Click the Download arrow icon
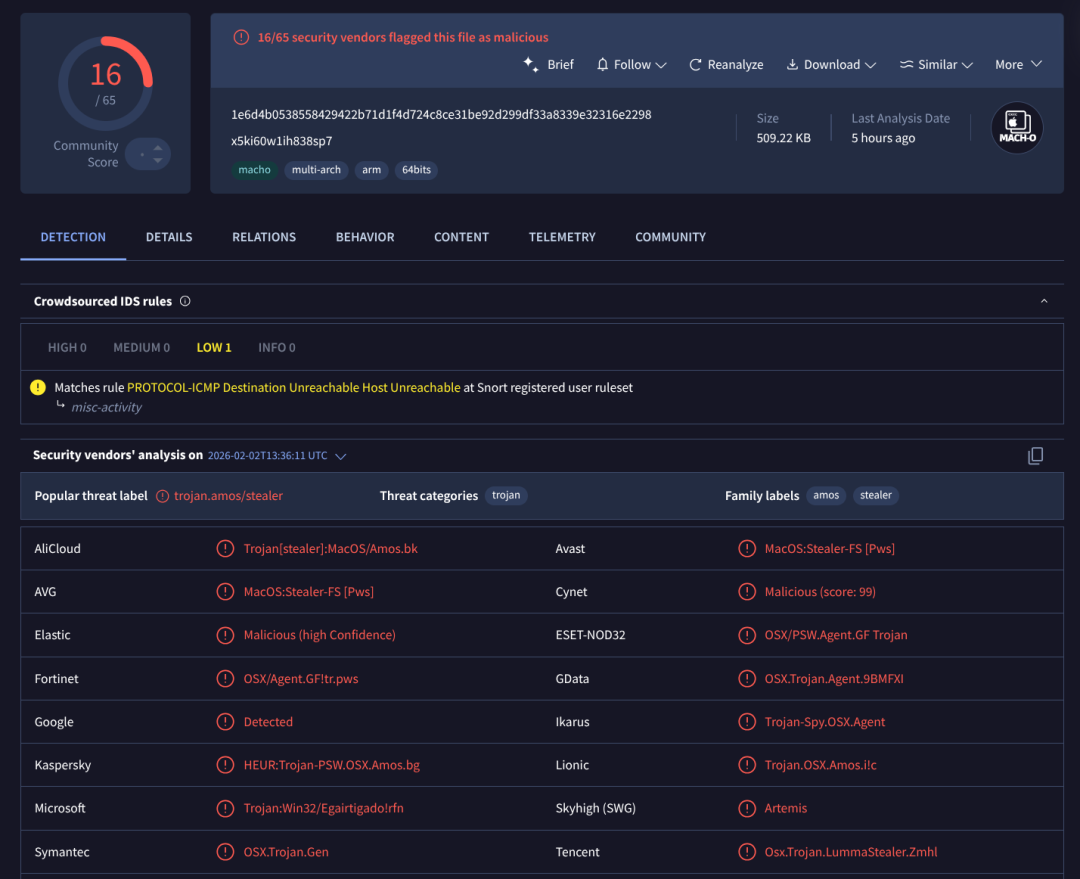This screenshot has width=1080, height=879. 792,64
